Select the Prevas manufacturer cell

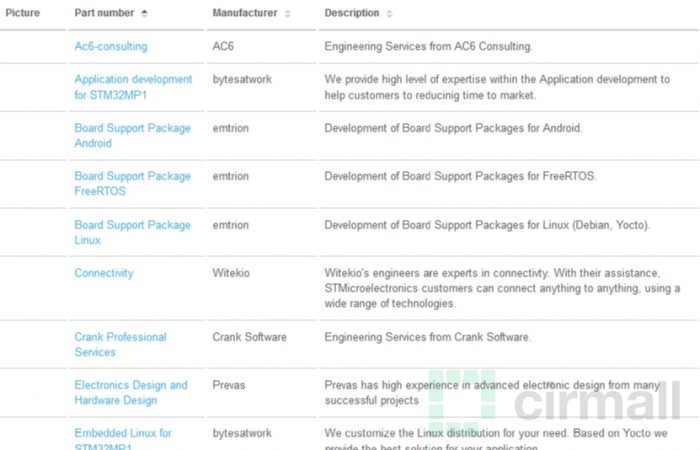point(229,385)
